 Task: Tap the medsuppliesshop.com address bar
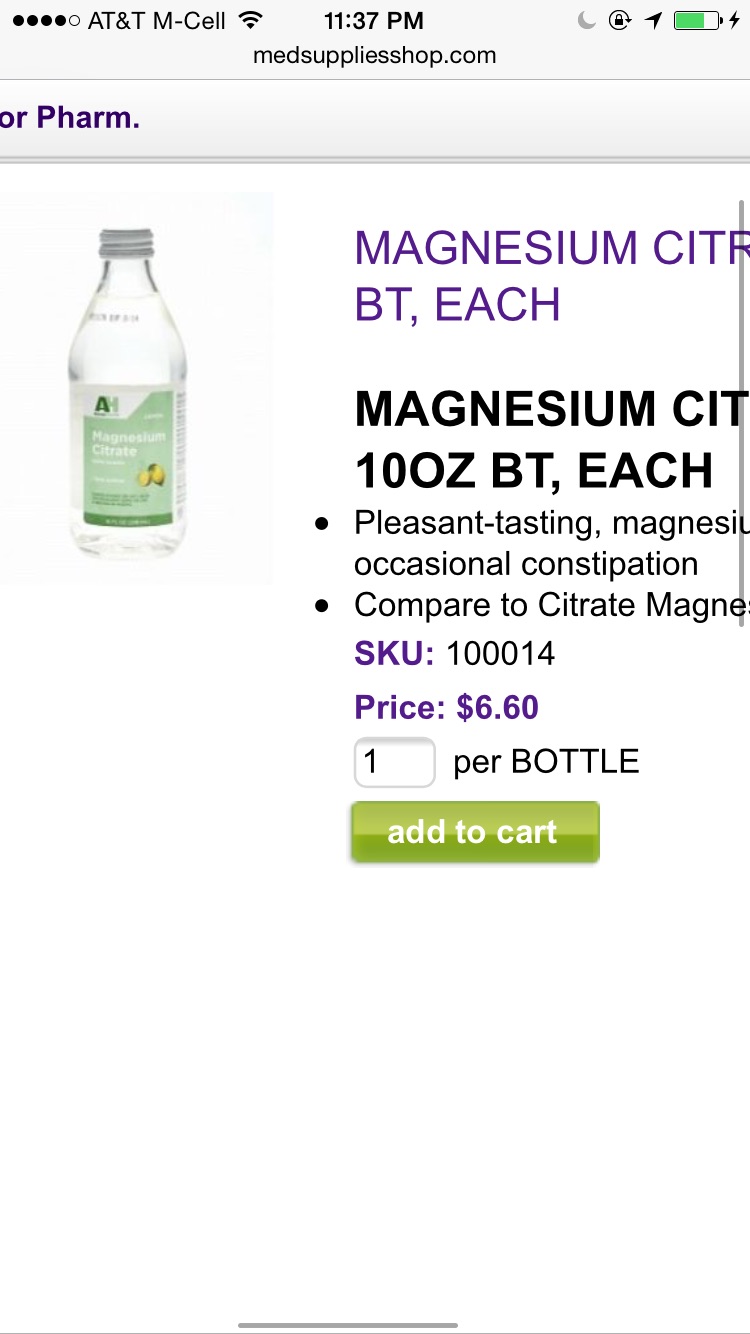point(375,56)
